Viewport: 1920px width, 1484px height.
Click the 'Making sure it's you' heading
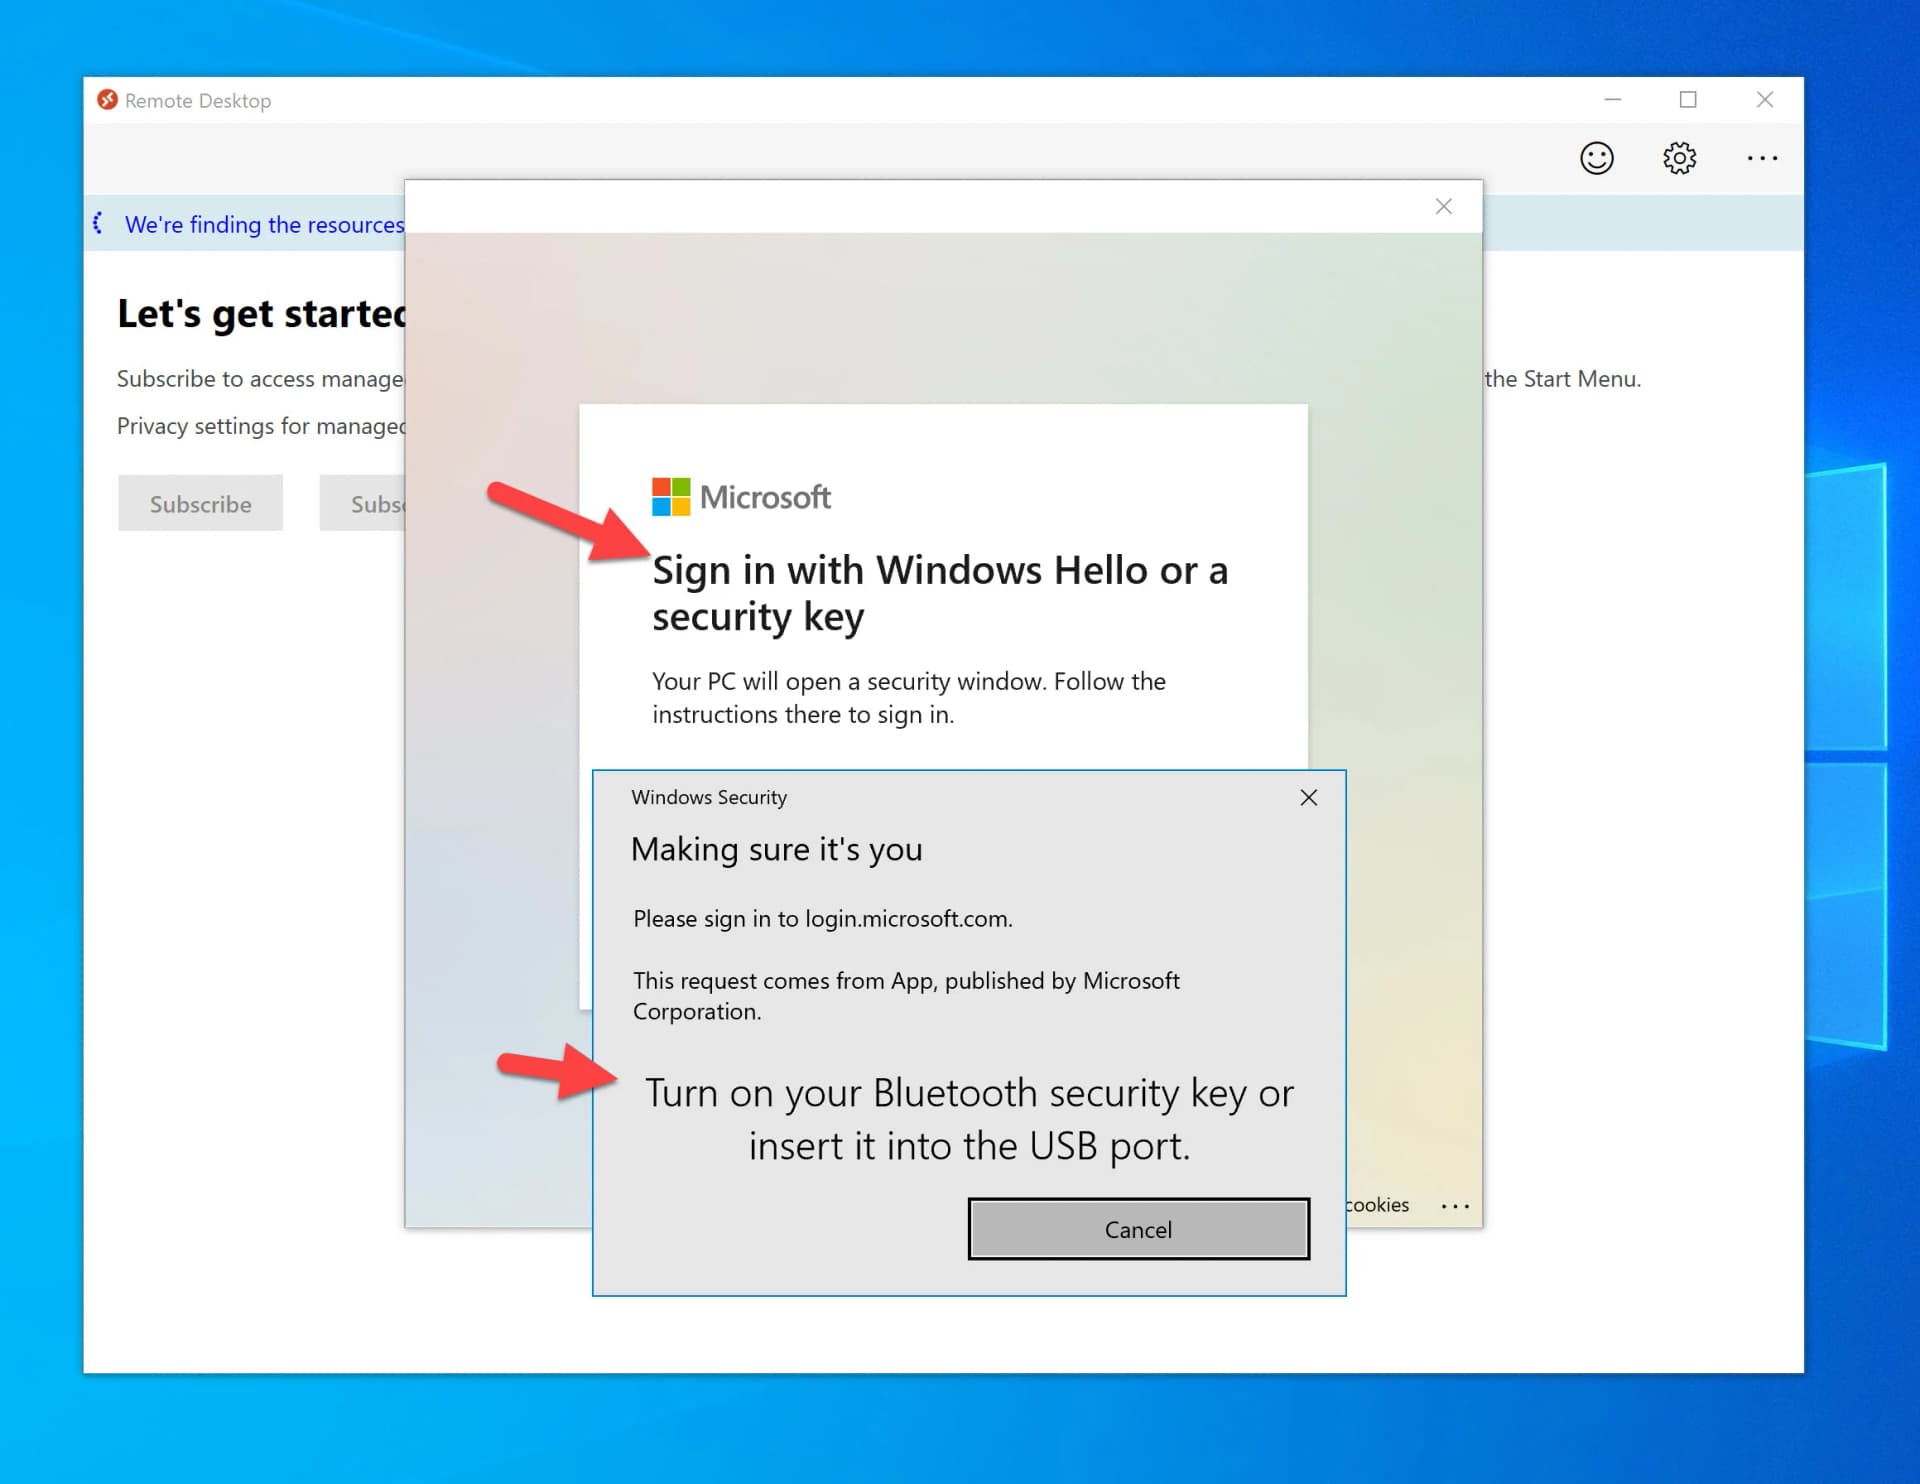777,849
